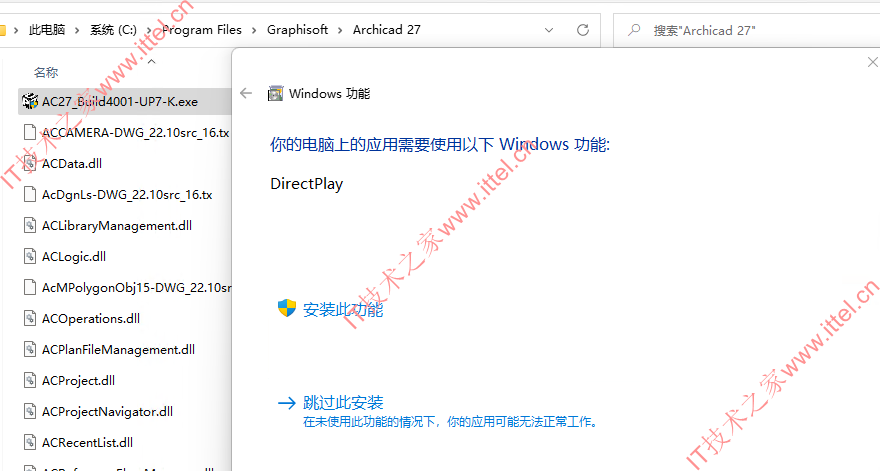Sort files by the 名称 column header

click(x=46, y=72)
